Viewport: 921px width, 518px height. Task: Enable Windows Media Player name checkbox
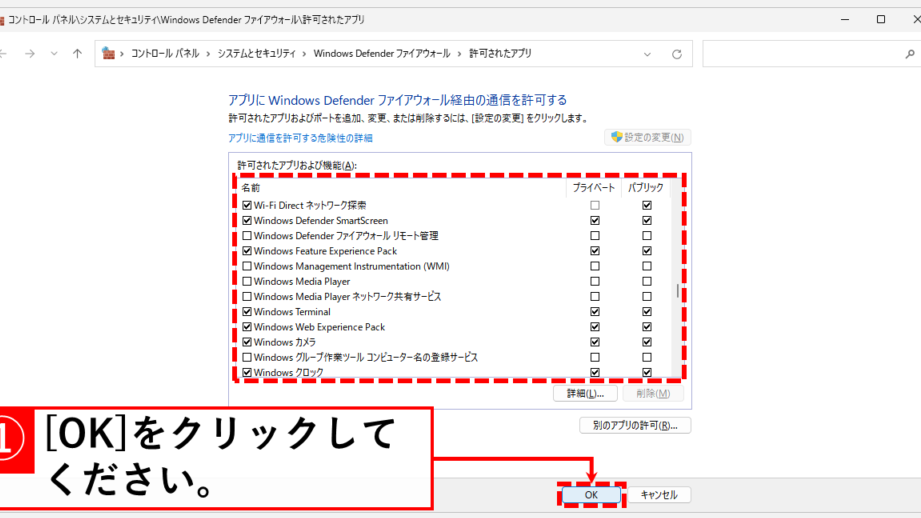(247, 282)
